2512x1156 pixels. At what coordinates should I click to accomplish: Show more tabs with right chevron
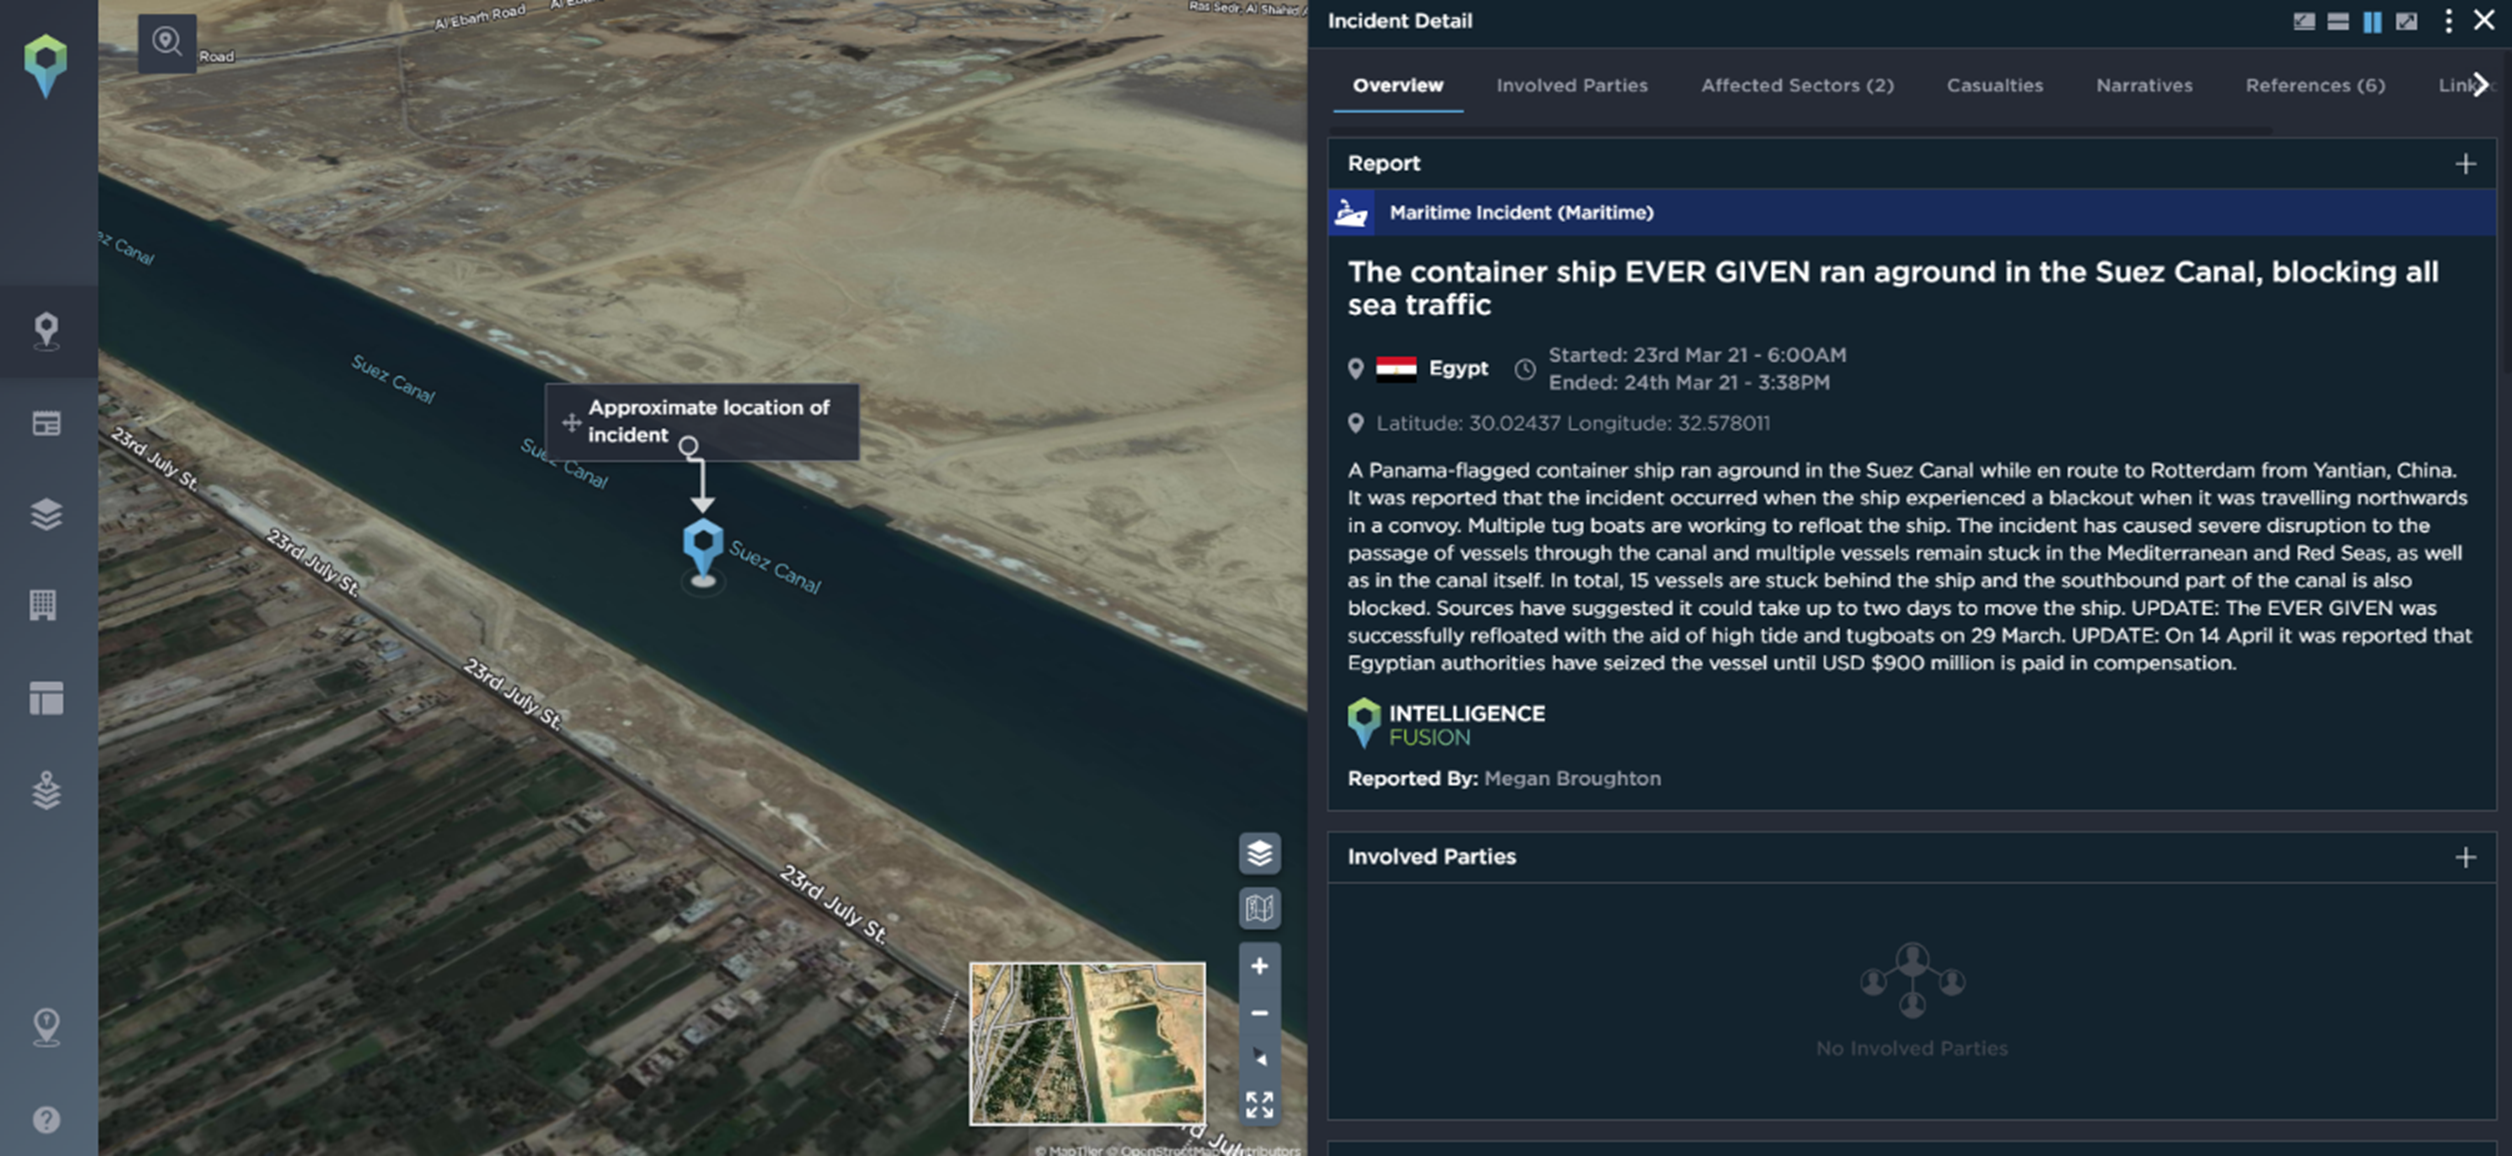click(x=2481, y=85)
